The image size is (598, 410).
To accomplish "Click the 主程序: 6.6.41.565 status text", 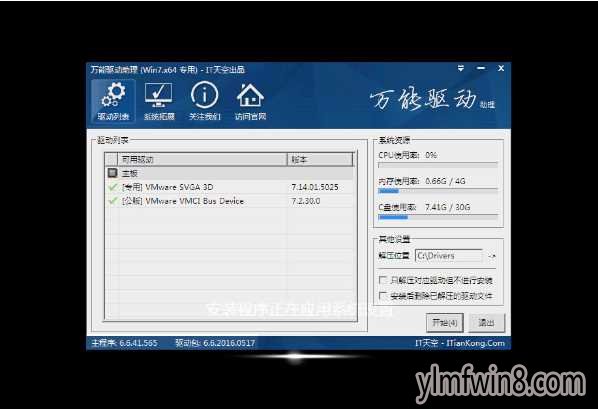I will coord(124,343).
